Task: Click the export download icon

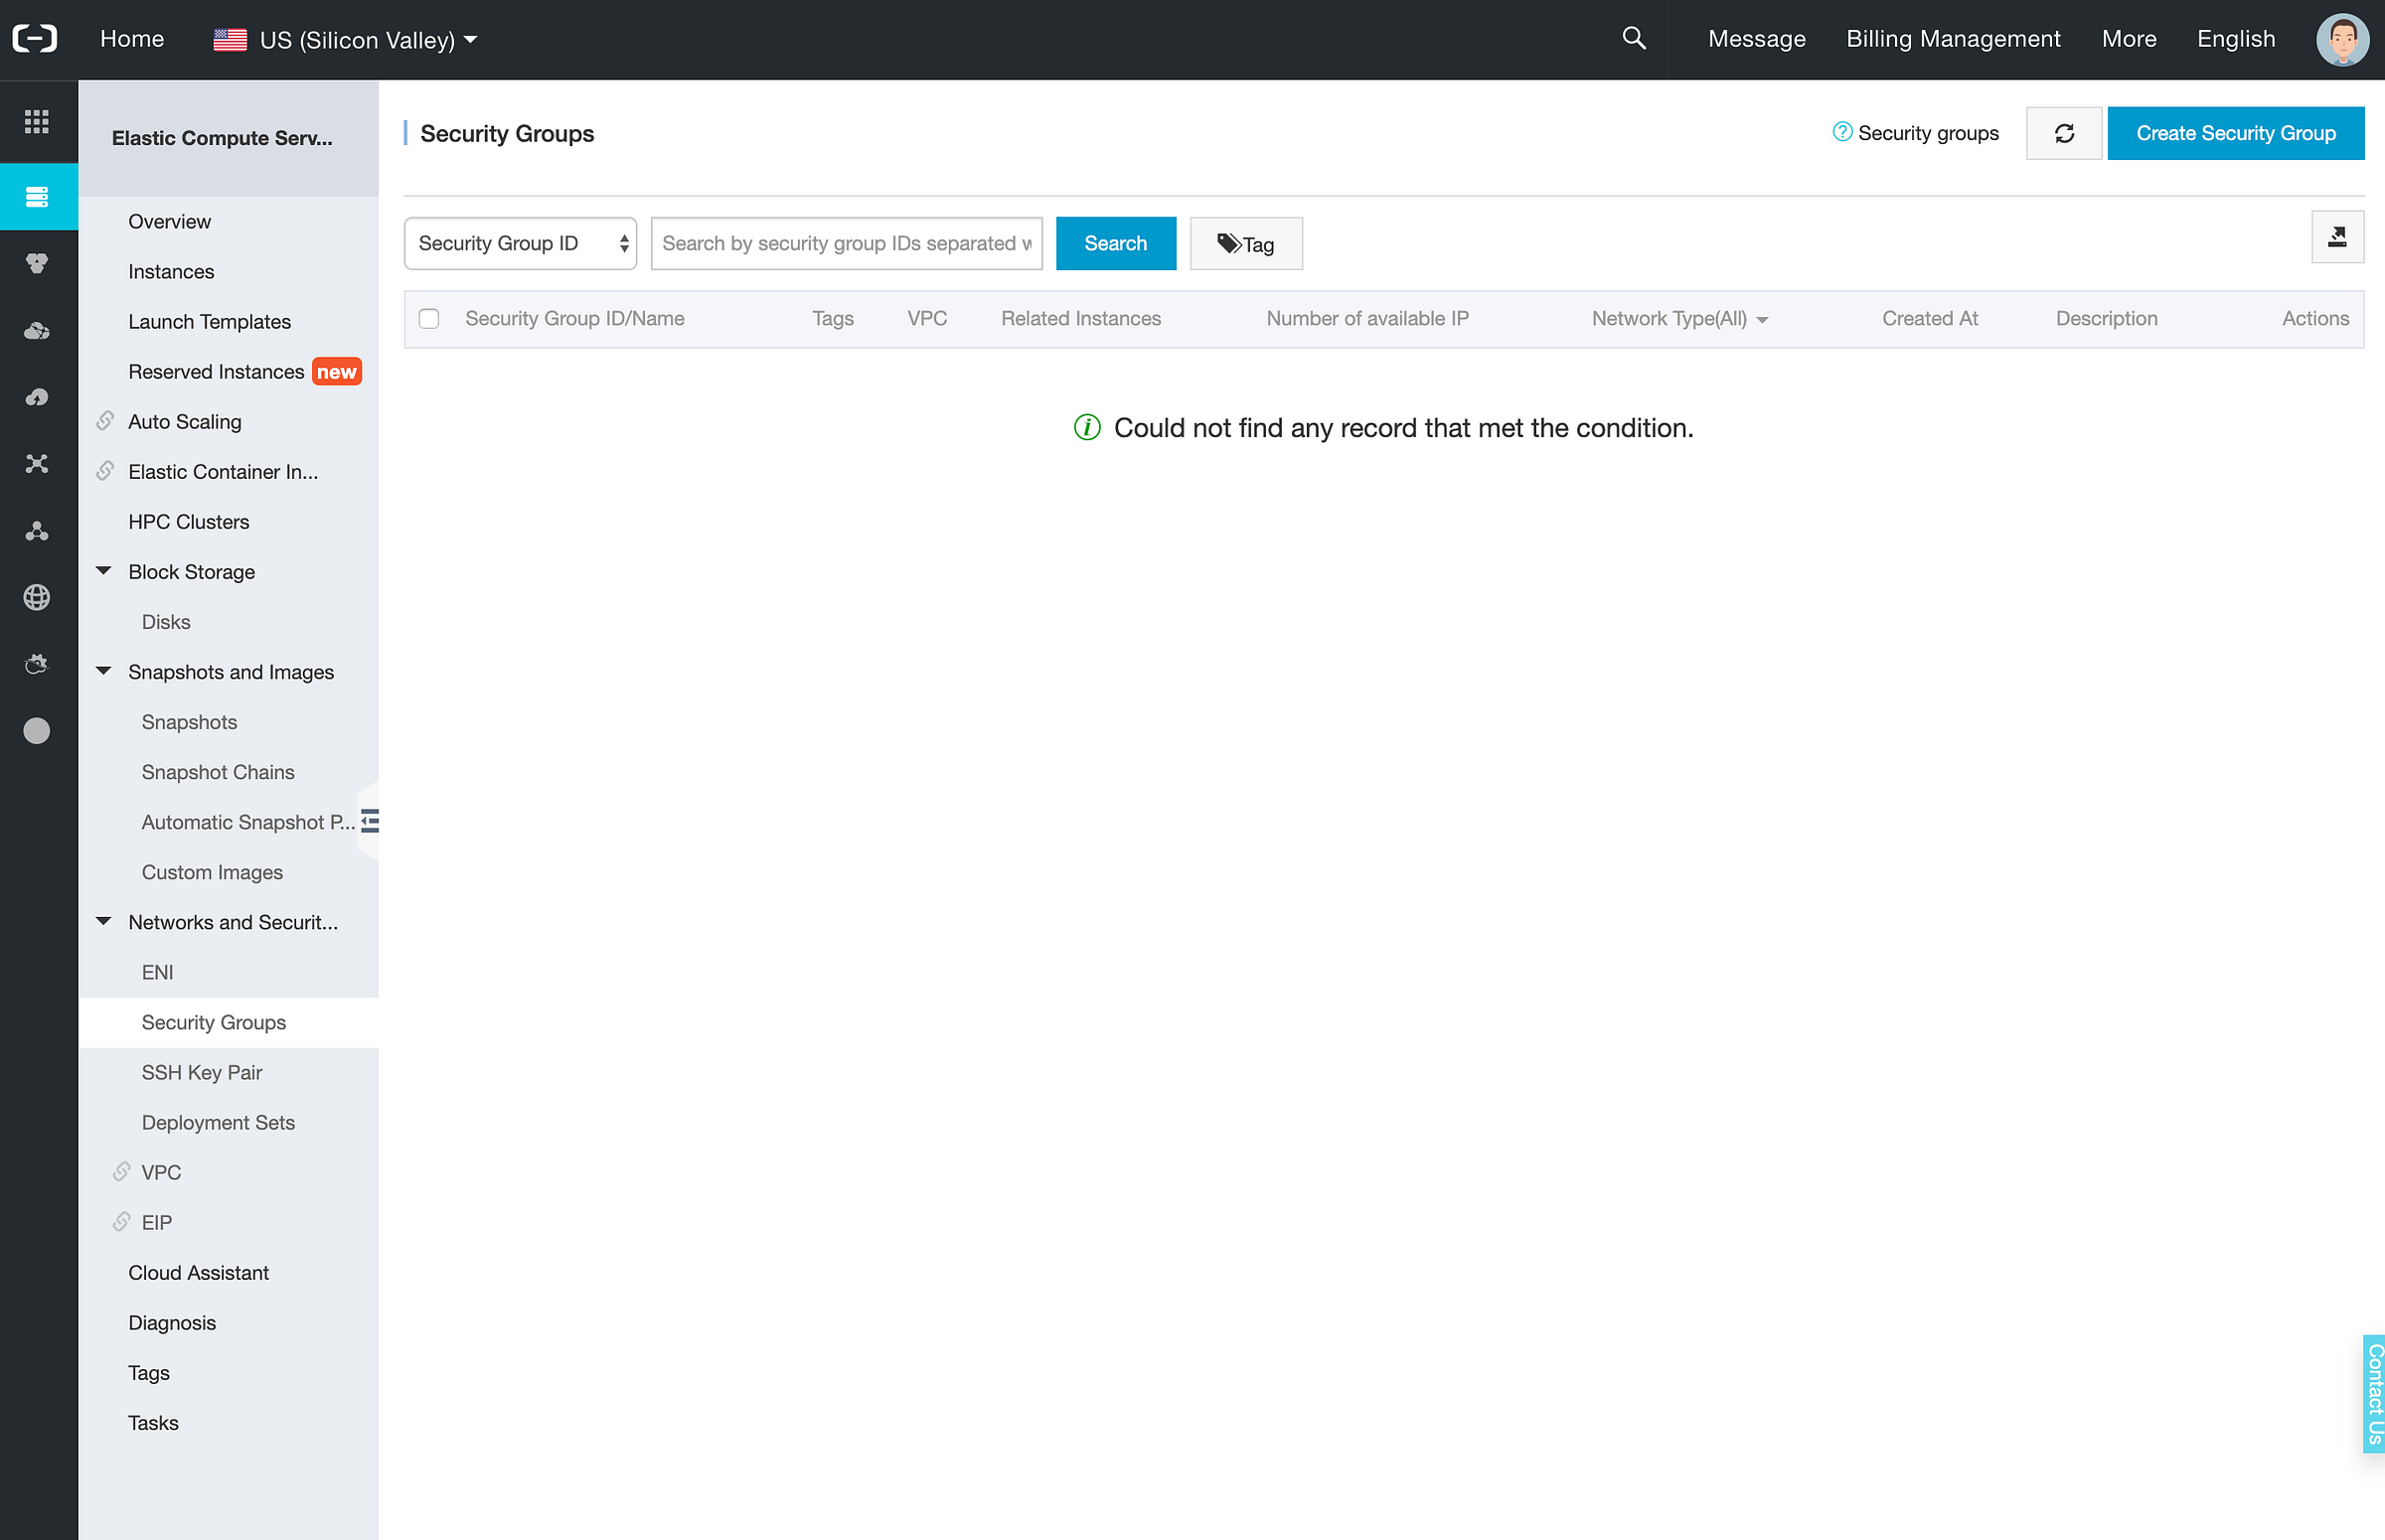Action: 2336,237
